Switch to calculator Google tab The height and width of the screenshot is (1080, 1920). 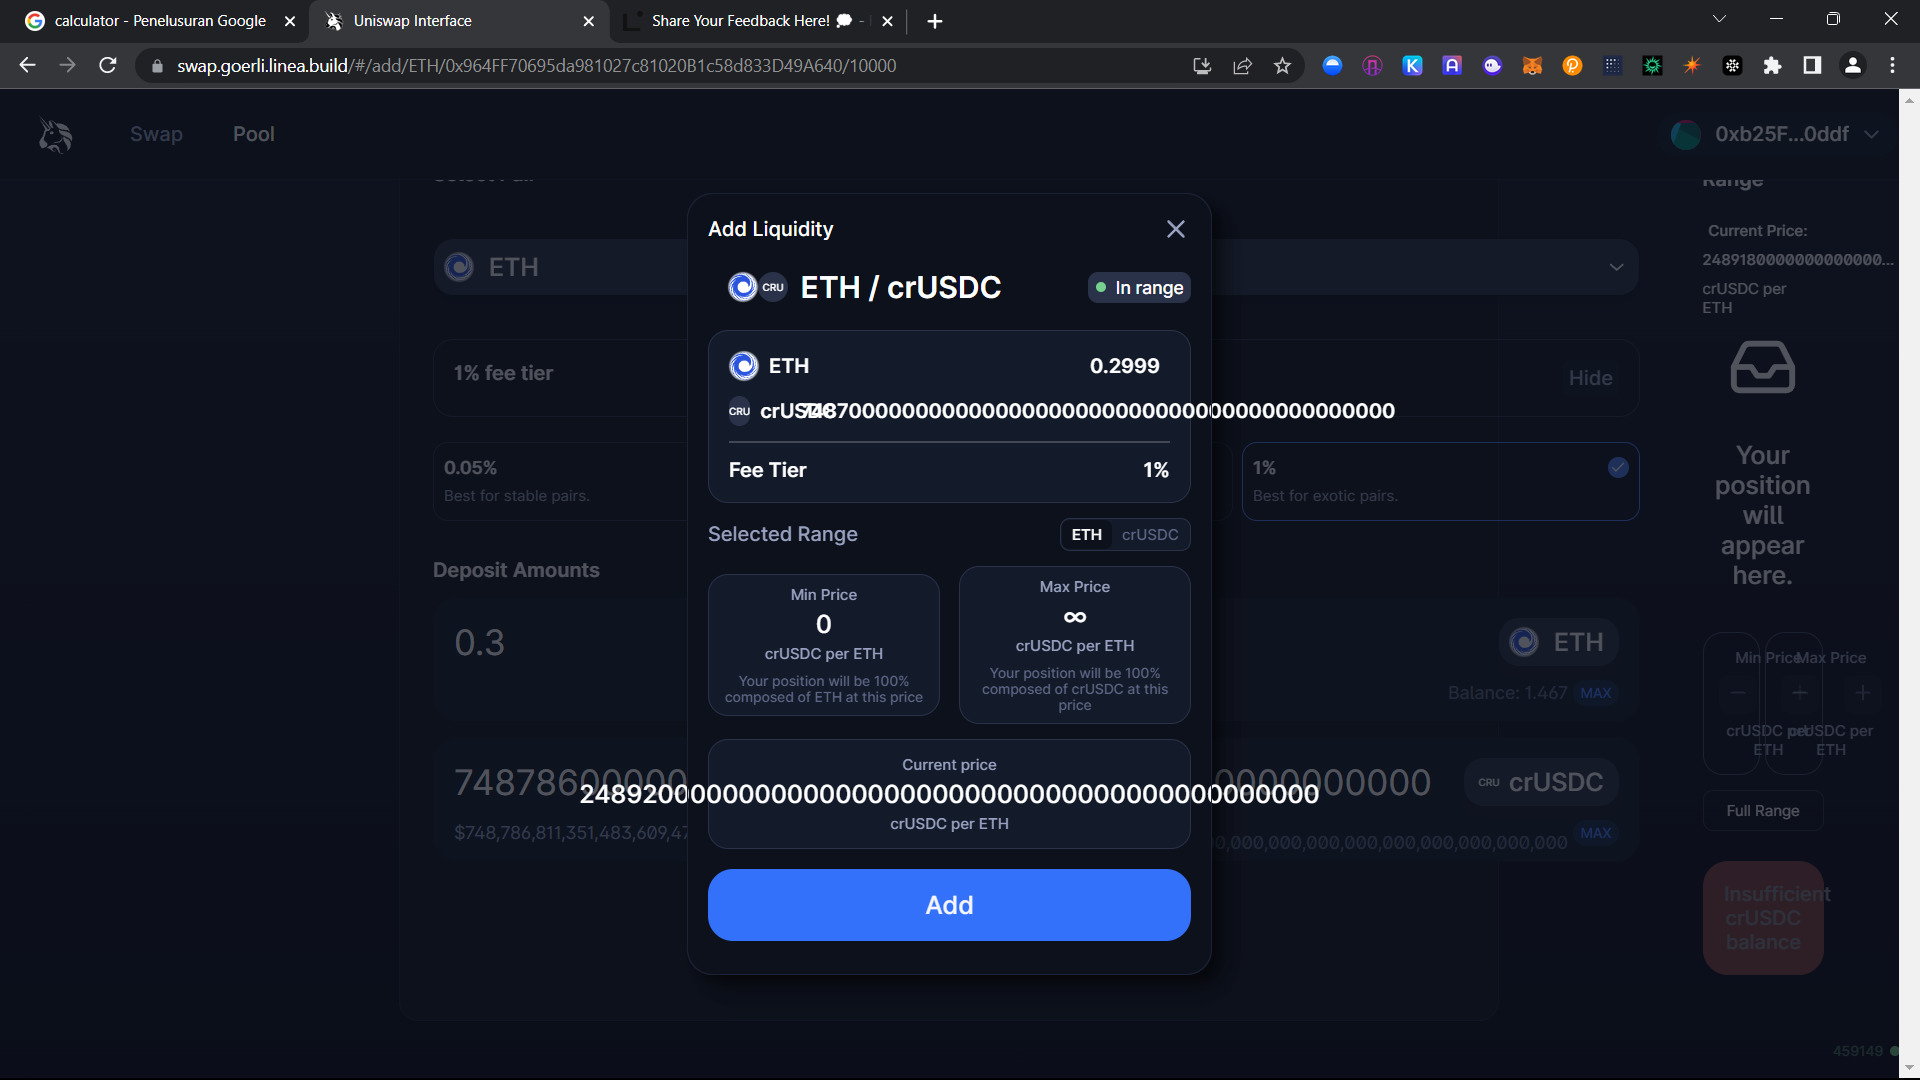click(160, 21)
